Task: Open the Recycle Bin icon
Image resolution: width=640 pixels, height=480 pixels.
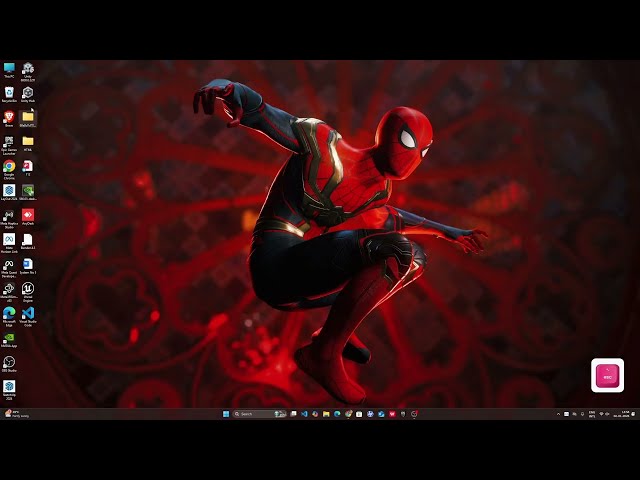Action: 9,95
